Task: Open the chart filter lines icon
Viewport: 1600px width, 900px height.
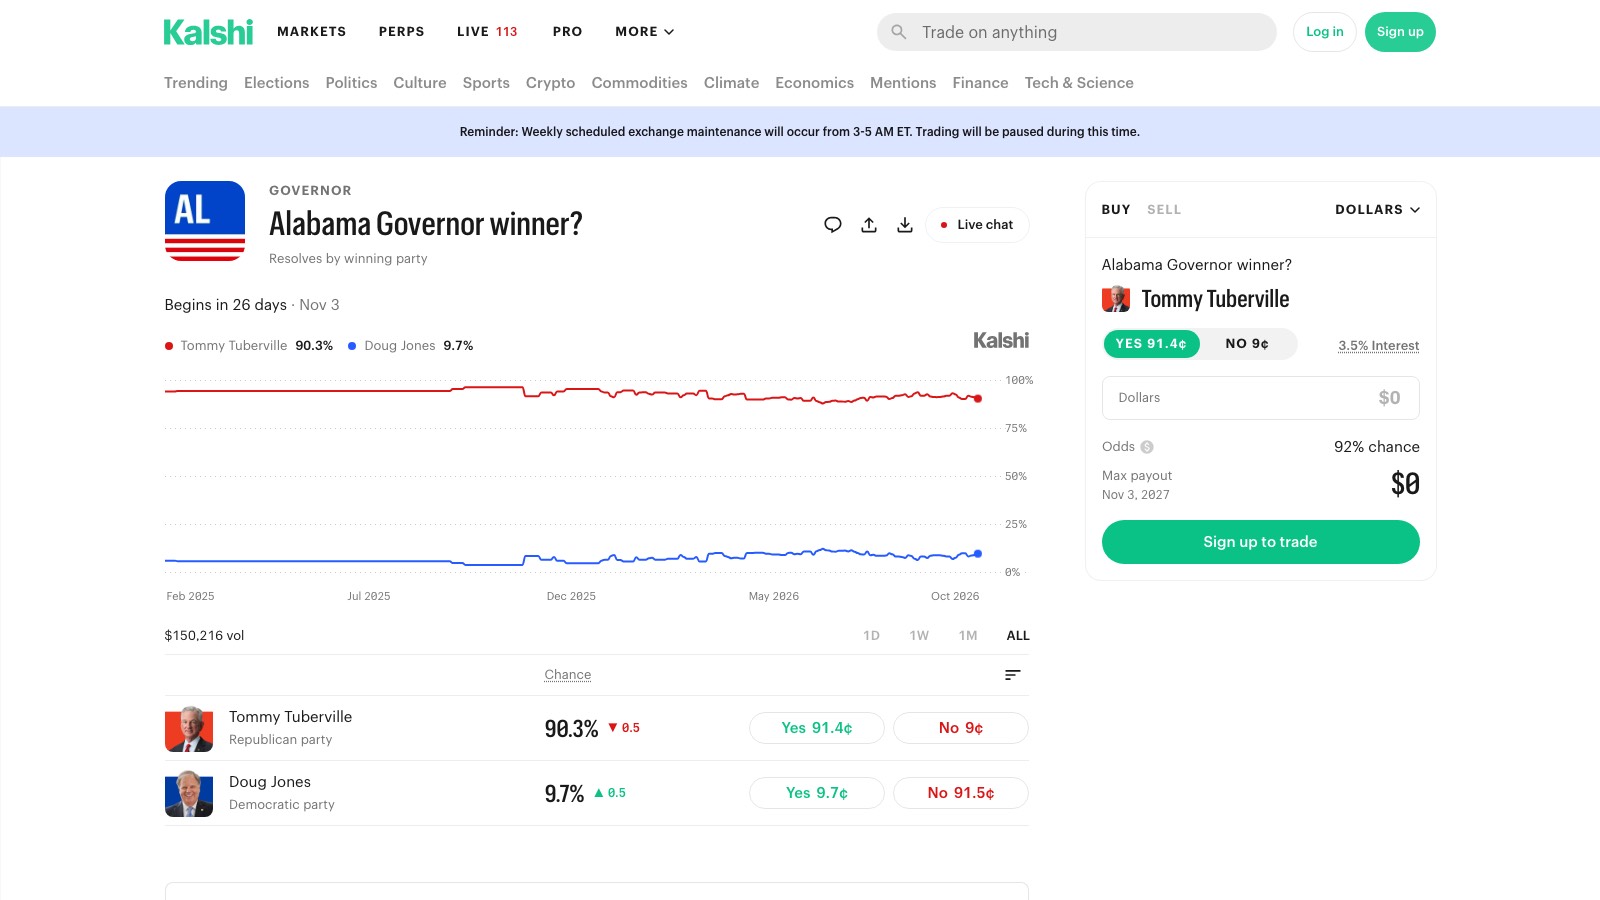Action: point(1013,675)
